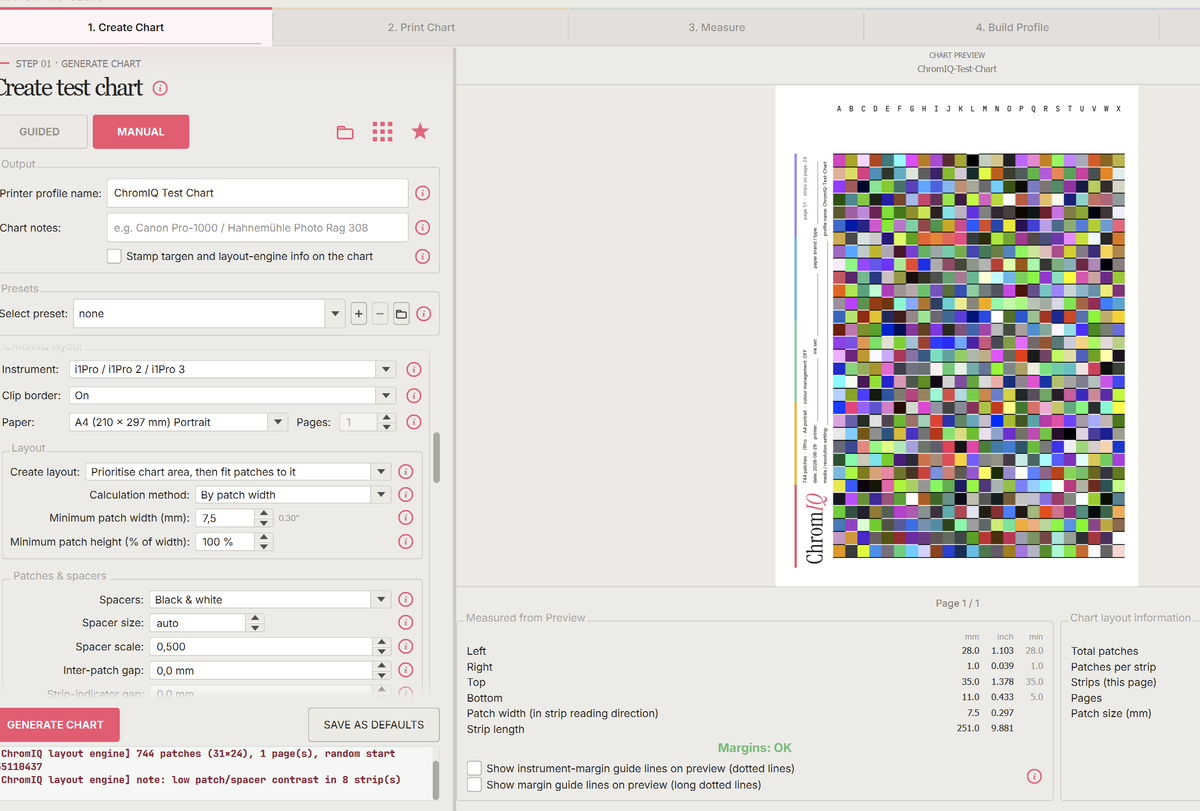The image size is (1200, 811).
Task: Click the Printer profile name field
Action: coord(257,193)
